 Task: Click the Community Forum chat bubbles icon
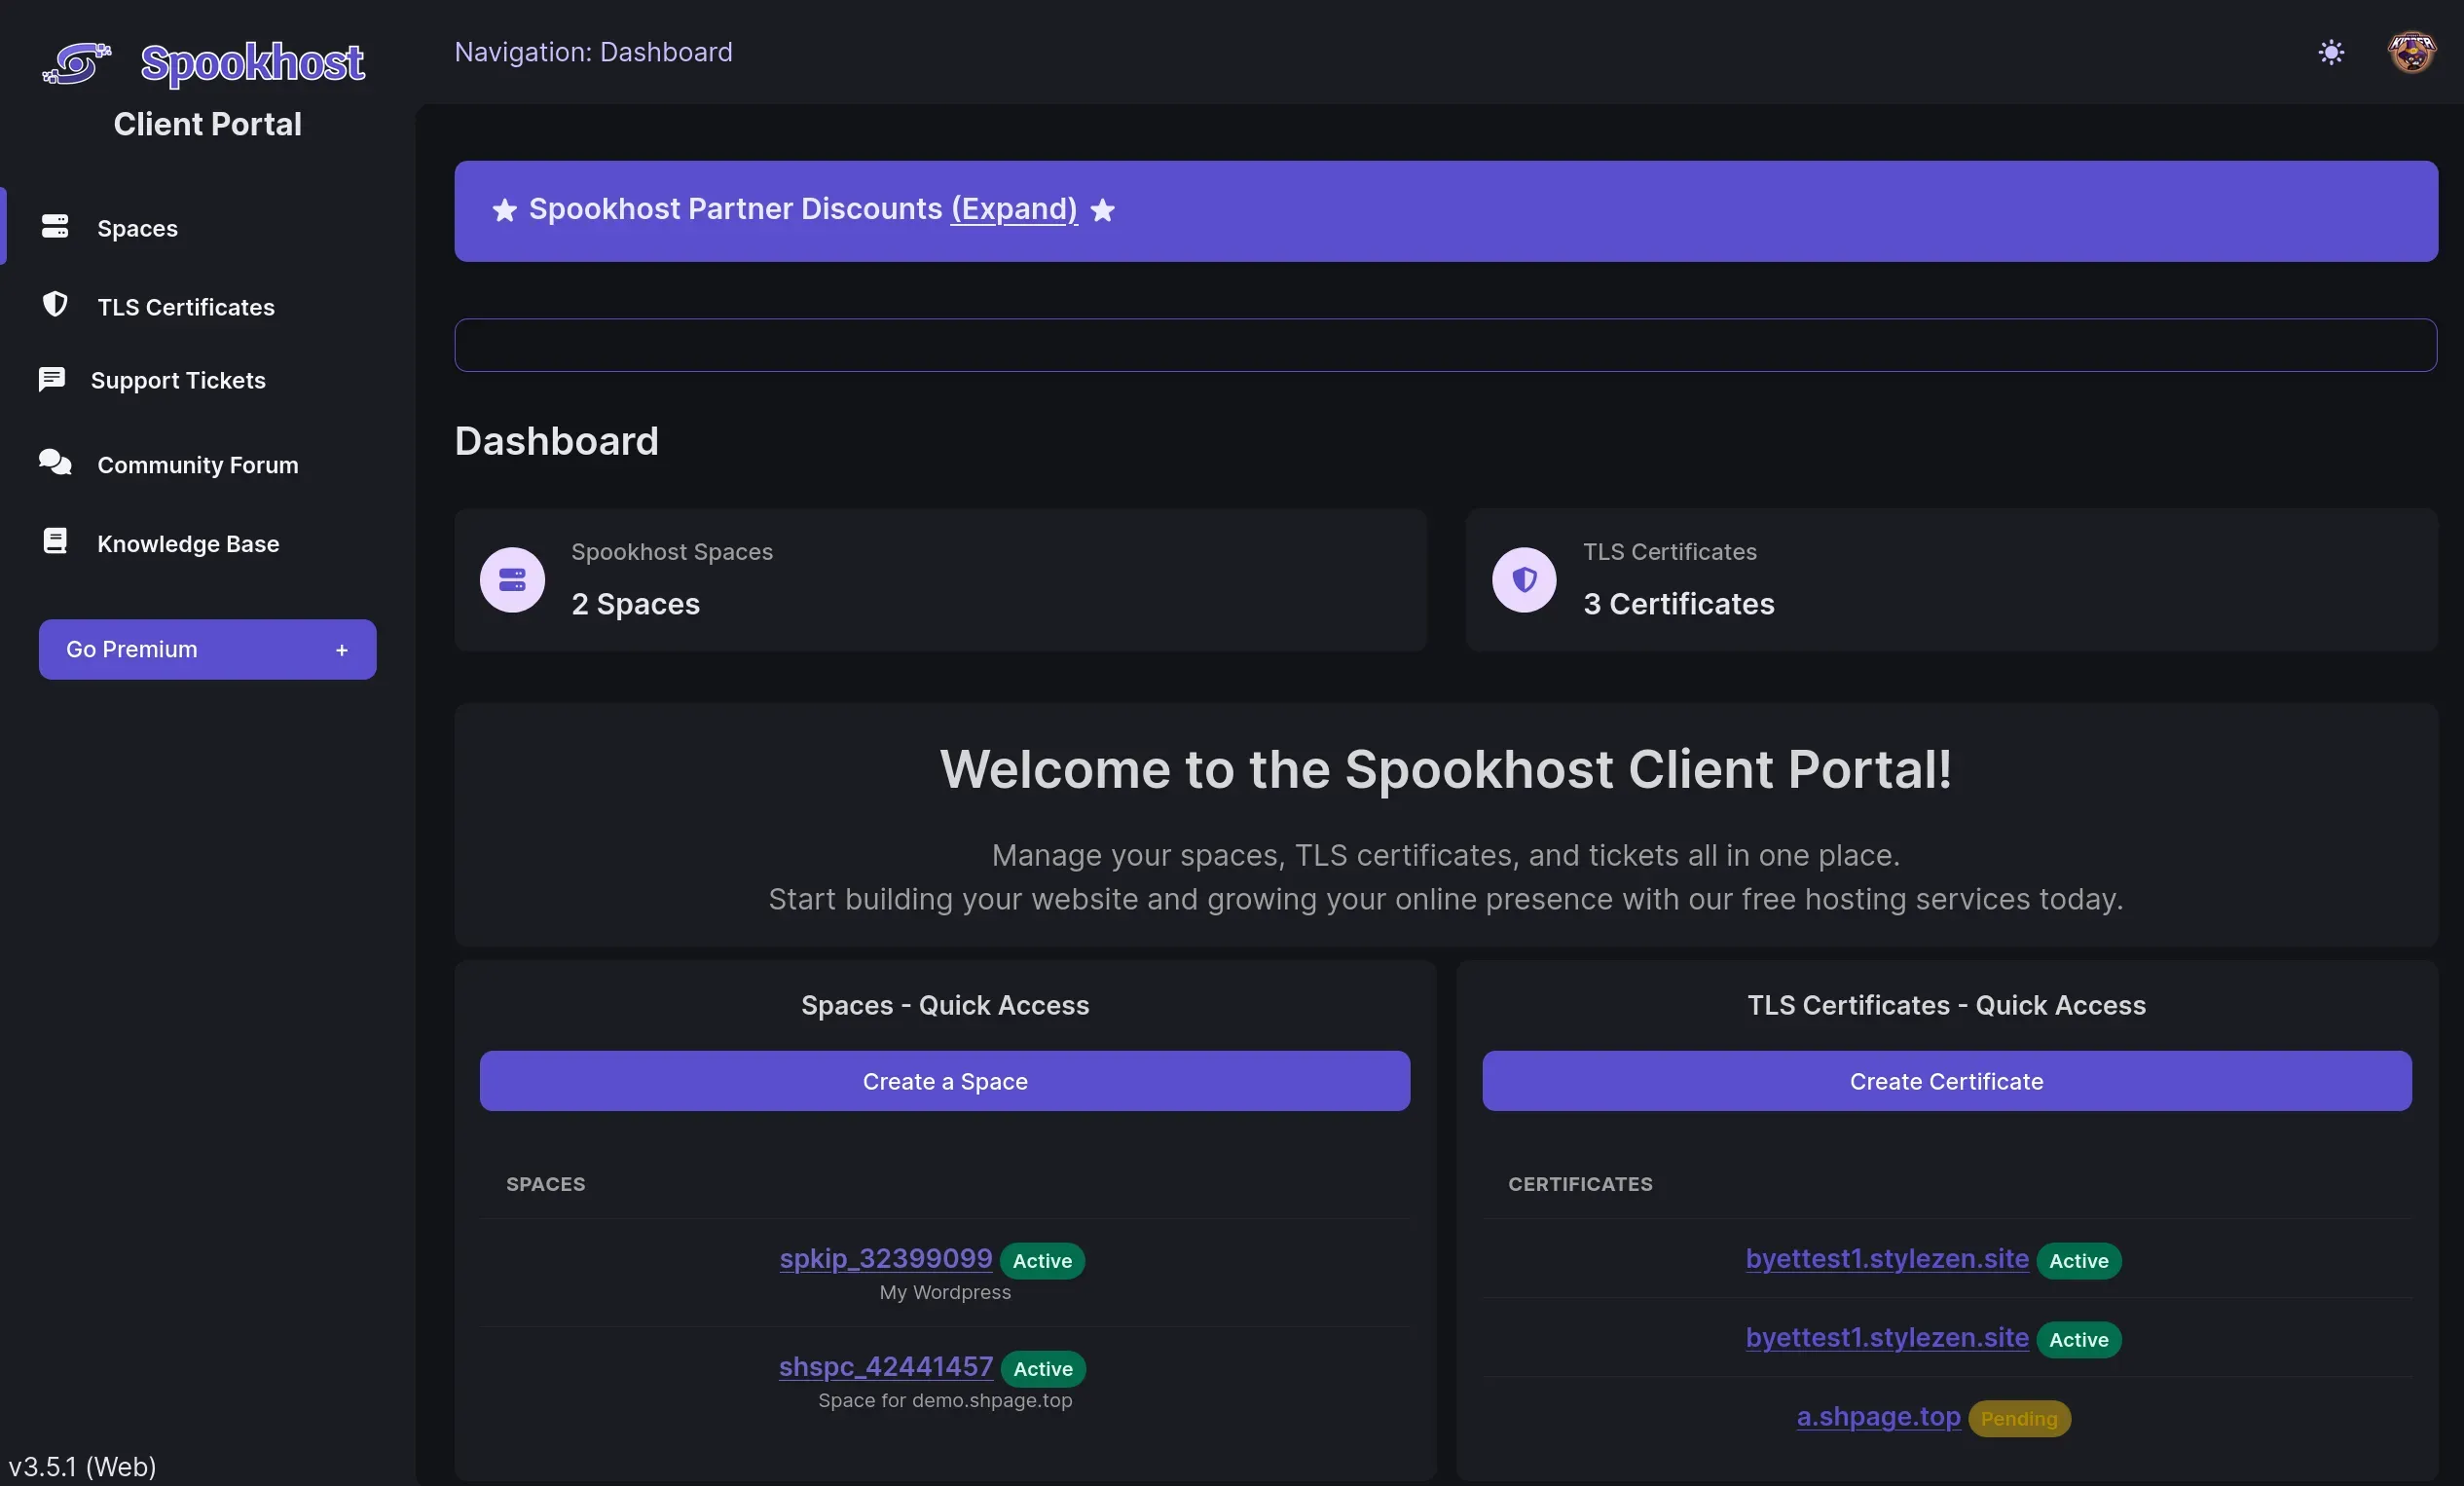(55, 462)
